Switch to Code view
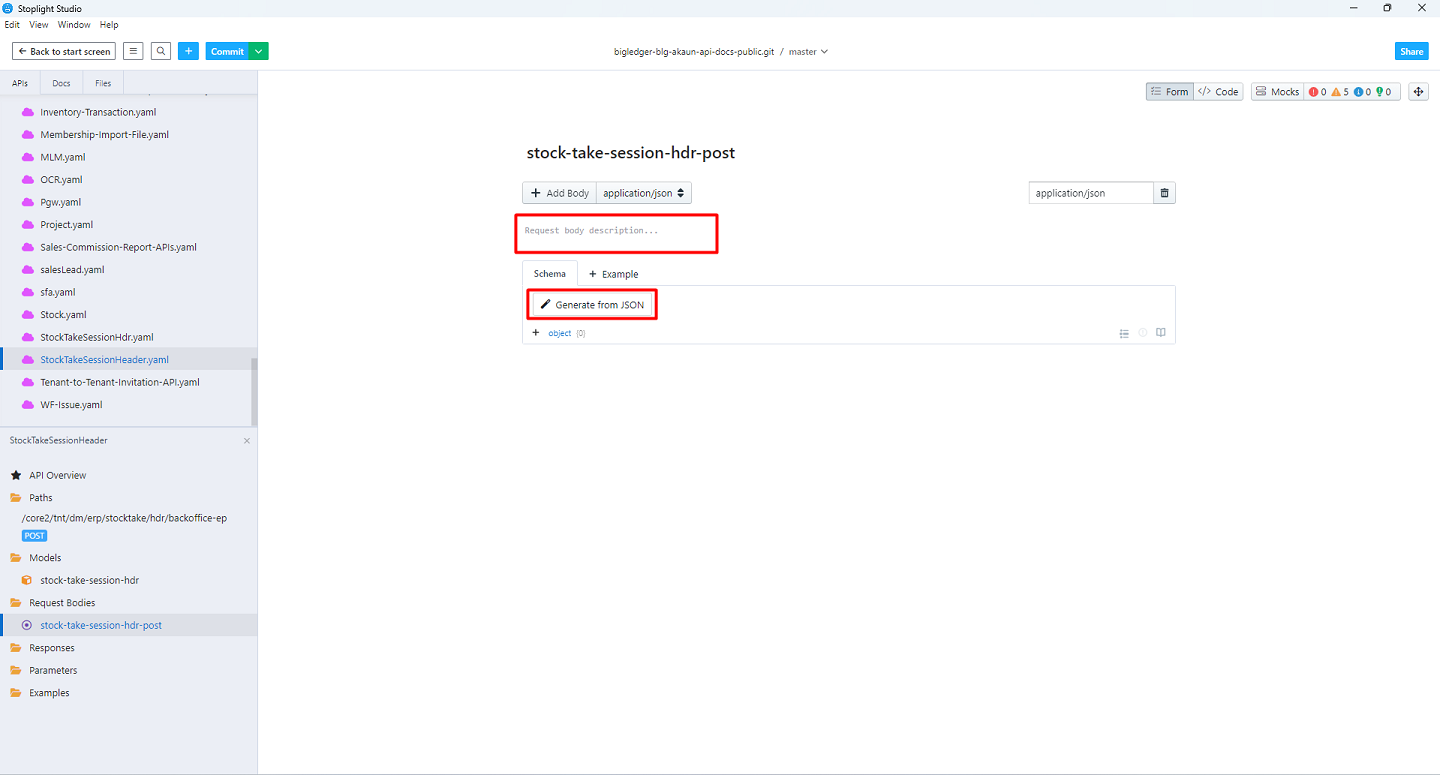Screen dimensions: 1440x775 (x=1218, y=92)
